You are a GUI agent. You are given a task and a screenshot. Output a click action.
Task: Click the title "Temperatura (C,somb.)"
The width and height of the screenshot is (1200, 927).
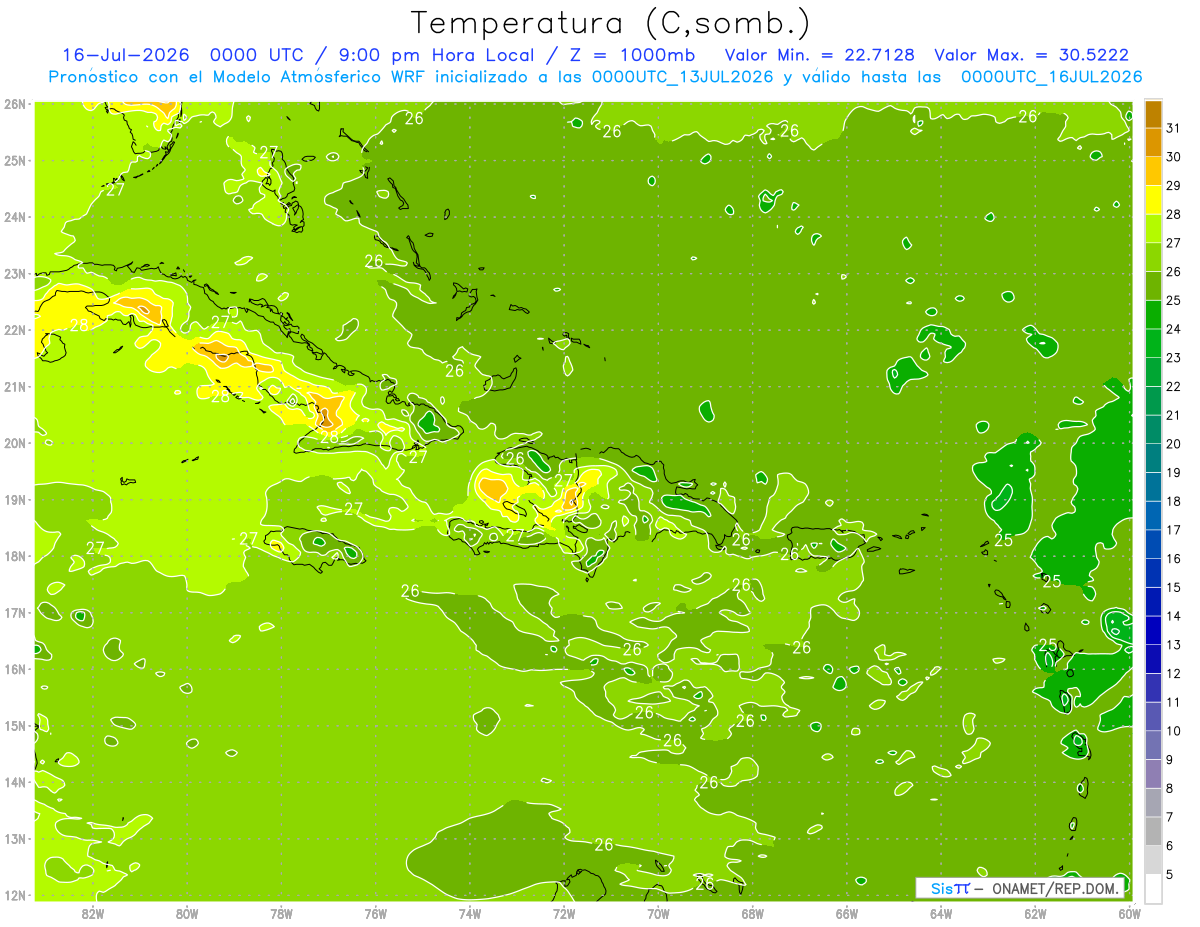click(x=611, y=23)
